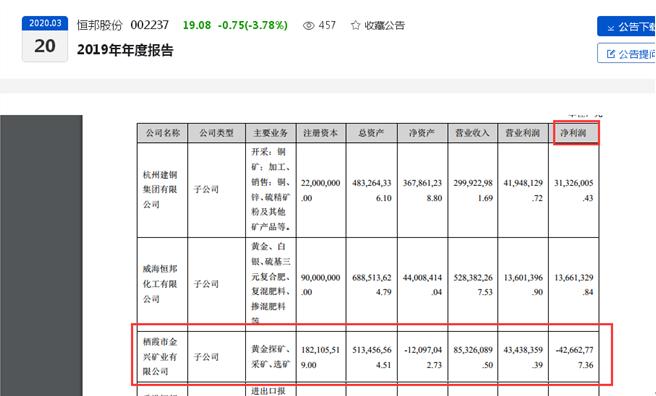Click net profit -42,662,777.36

574,357
